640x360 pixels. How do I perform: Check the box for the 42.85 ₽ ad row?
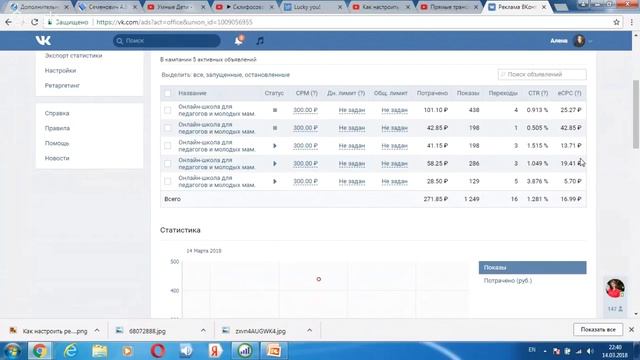click(x=167, y=128)
